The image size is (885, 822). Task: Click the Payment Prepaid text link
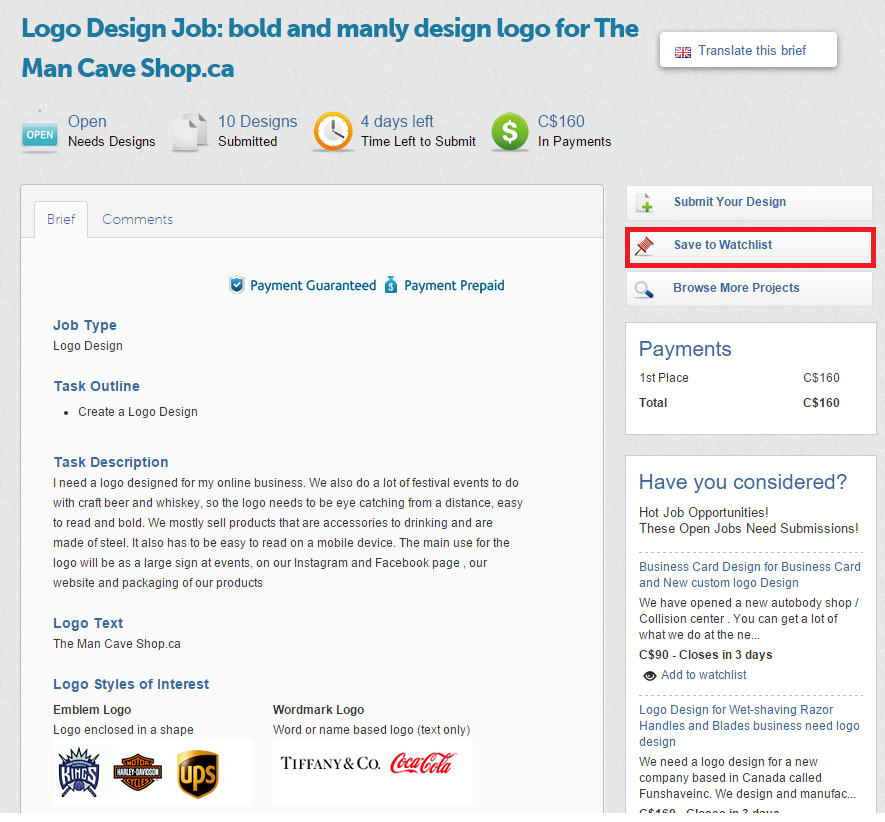click(x=454, y=285)
